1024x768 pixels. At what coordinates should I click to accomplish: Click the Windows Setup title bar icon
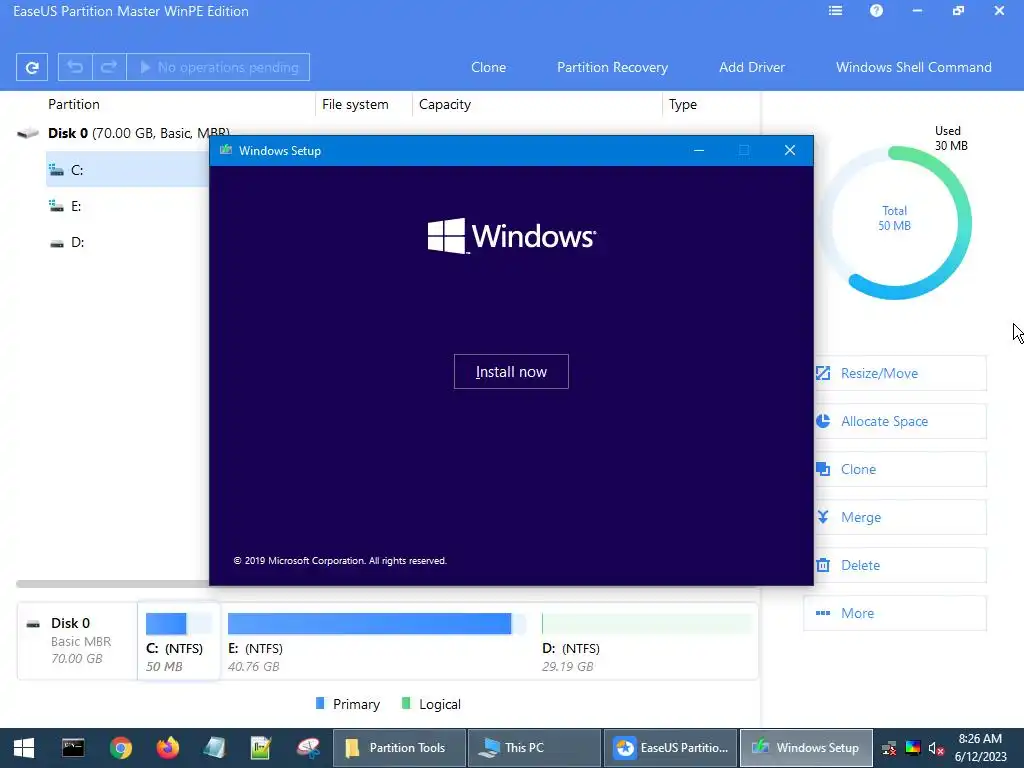pyautogui.click(x=226, y=150)
